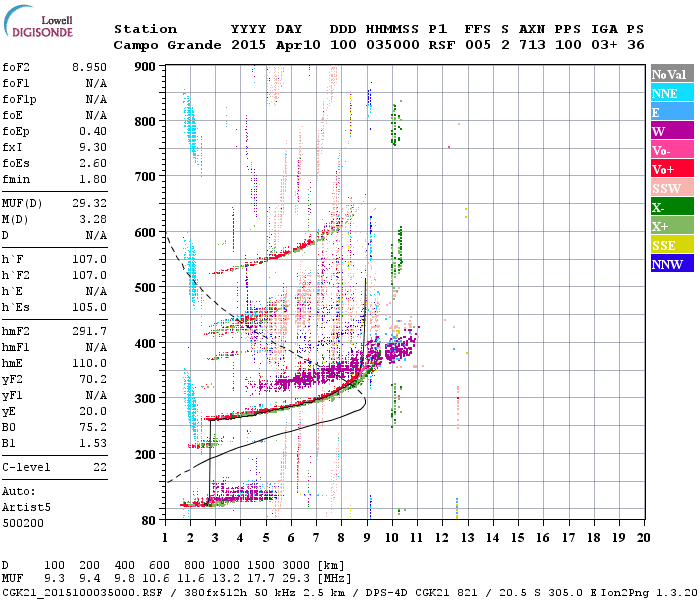This screenshot has height=600, width=700.
Task: Select the NoVal gray legend swatch
Action: 672,74
